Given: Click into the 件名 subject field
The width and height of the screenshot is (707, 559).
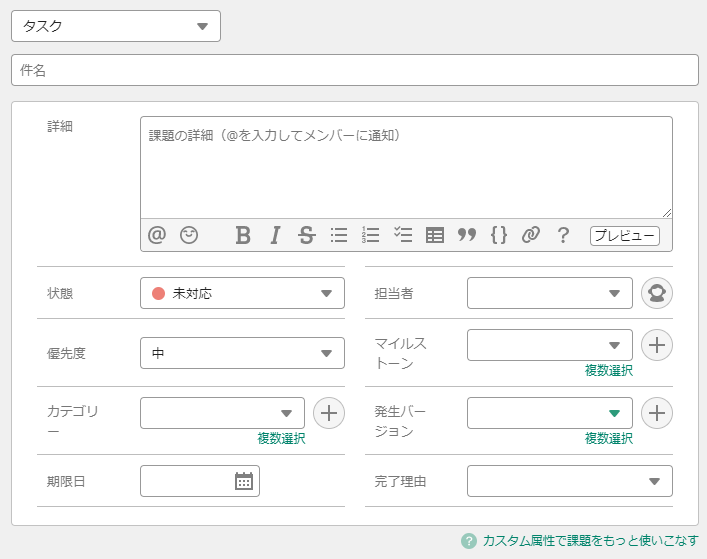Looking at the screenshot, I should [354, 70].
